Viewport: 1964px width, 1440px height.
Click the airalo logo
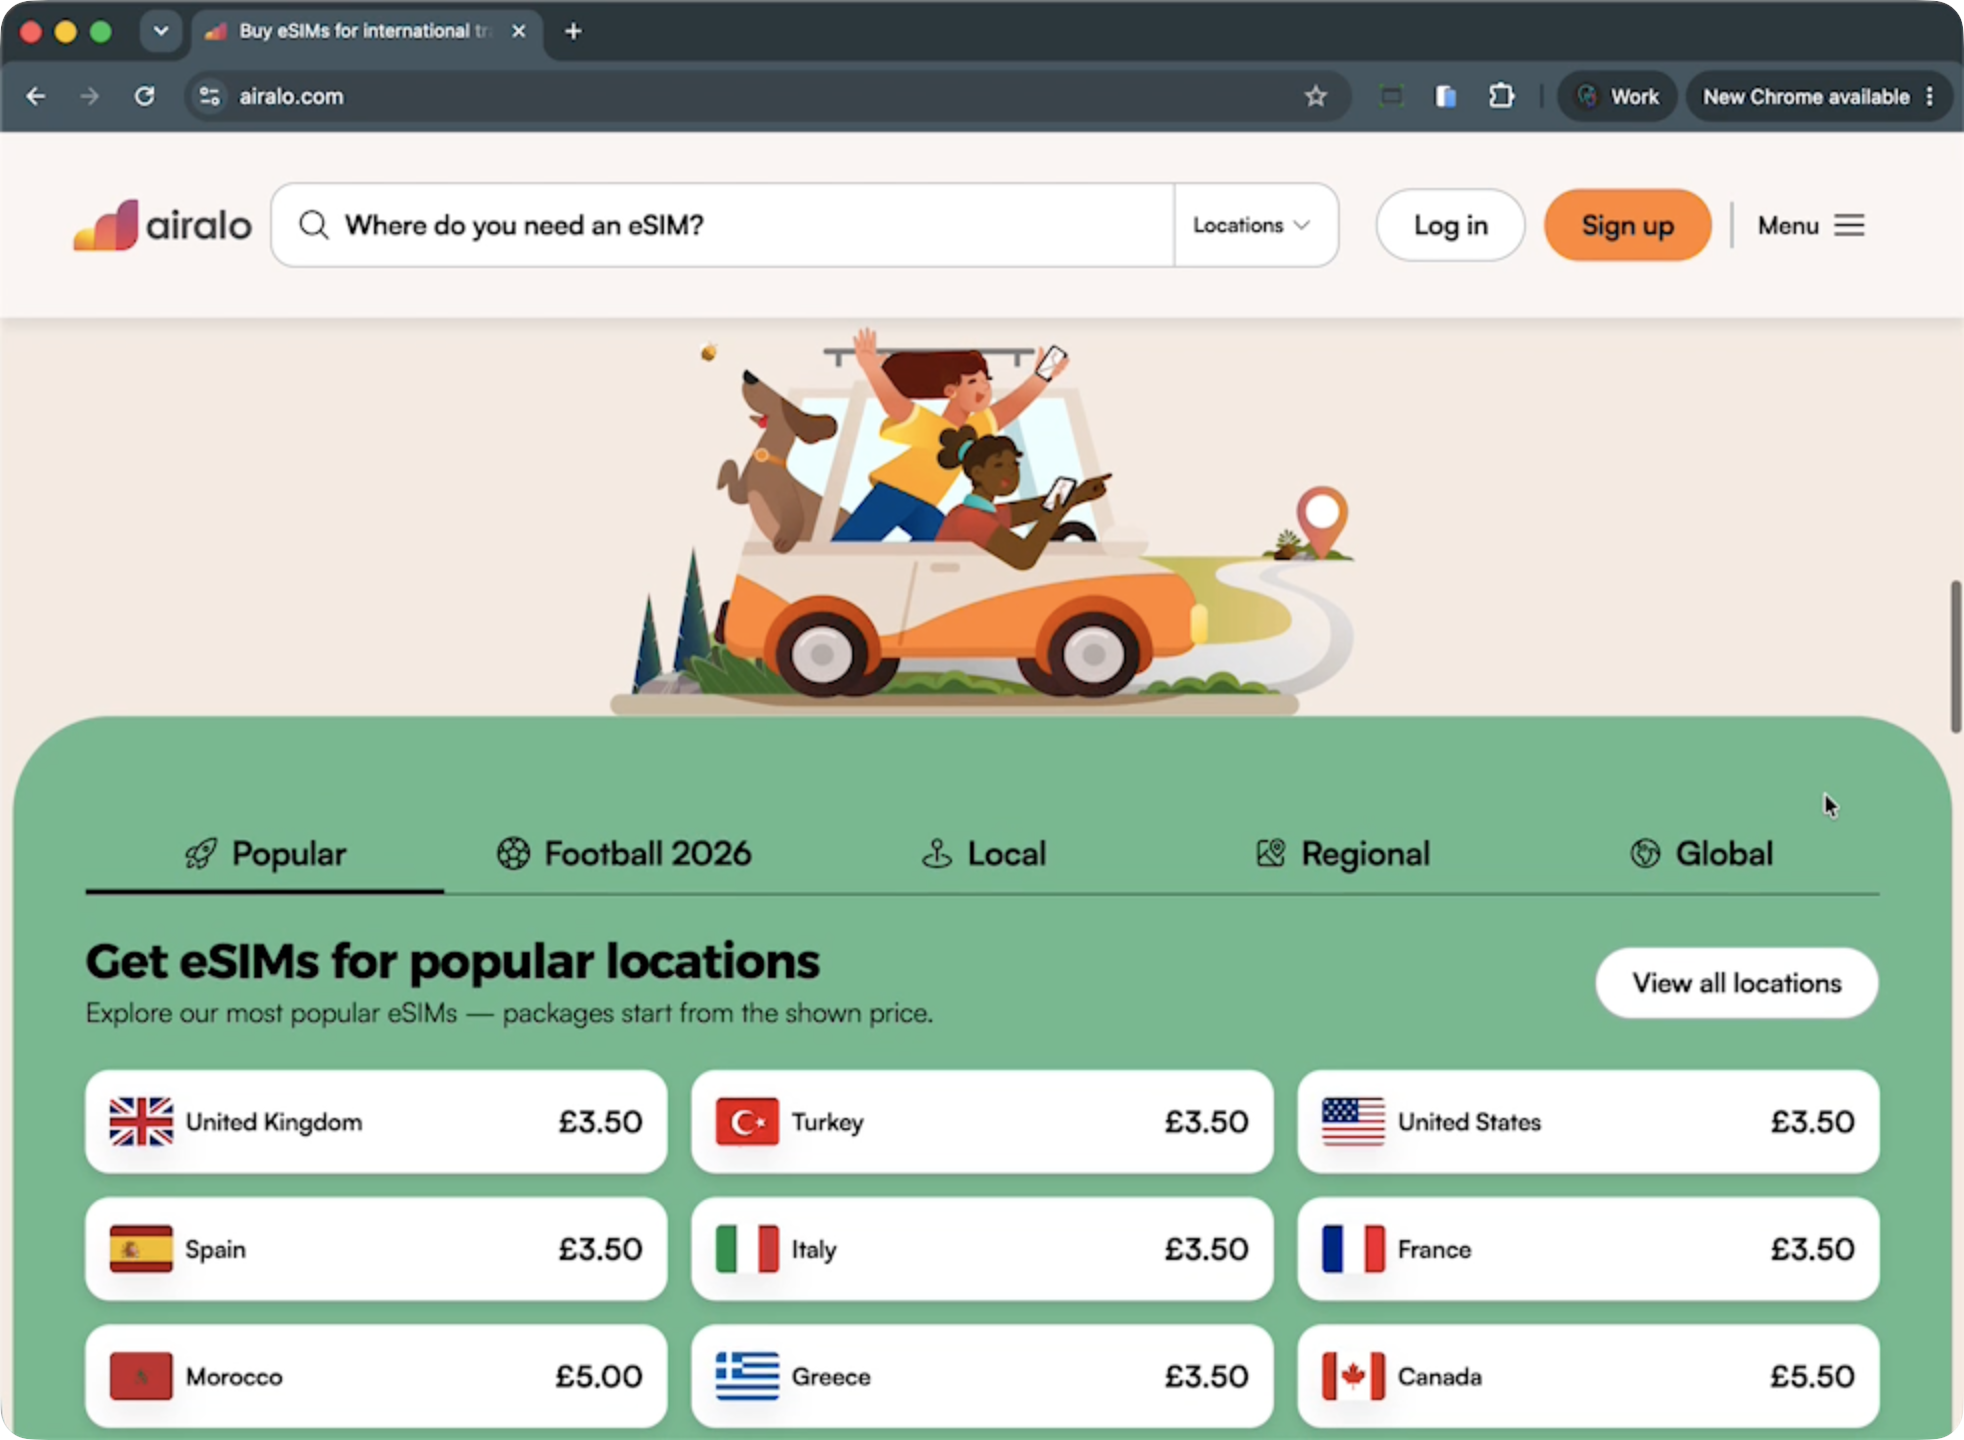[x=163, y=225]
